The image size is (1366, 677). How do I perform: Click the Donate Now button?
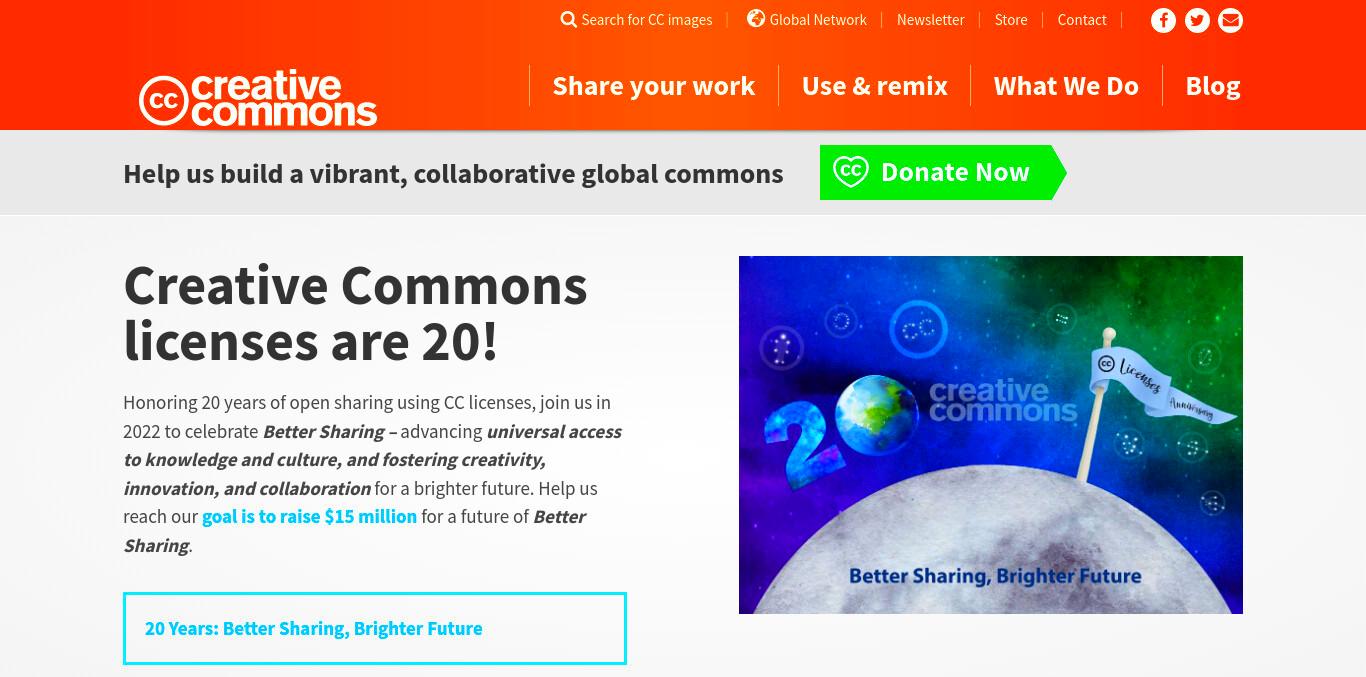pyautogui.click(x=943, y=172)
